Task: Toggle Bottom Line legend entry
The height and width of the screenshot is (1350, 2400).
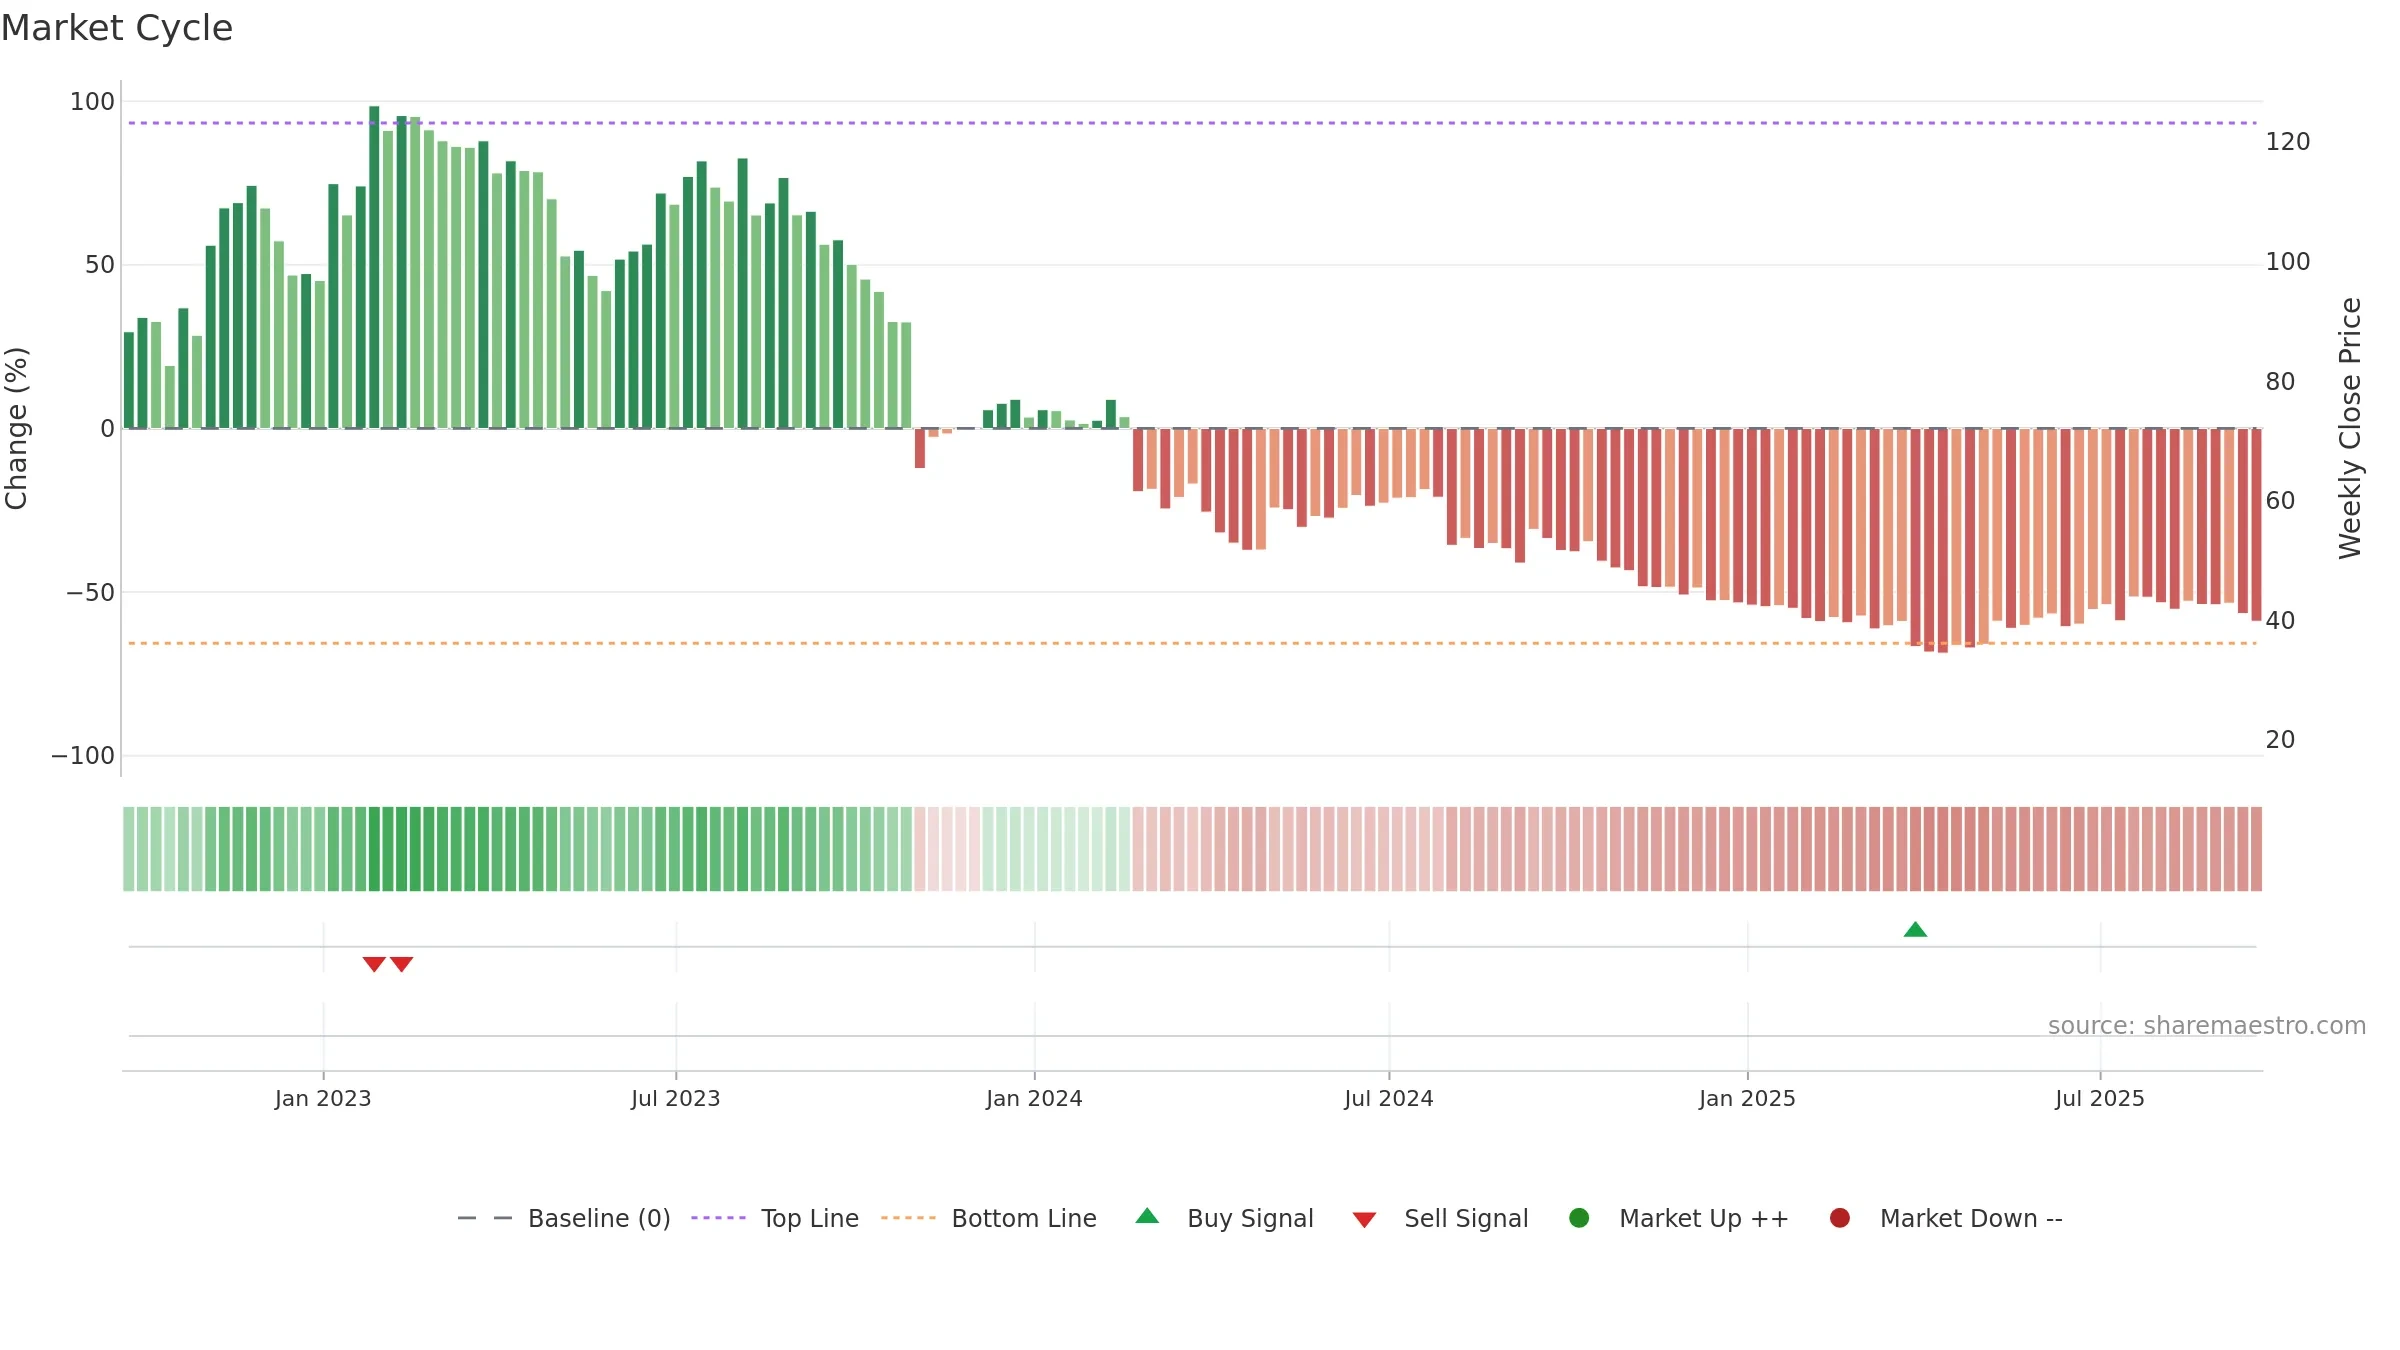Action: [989, 1219]
